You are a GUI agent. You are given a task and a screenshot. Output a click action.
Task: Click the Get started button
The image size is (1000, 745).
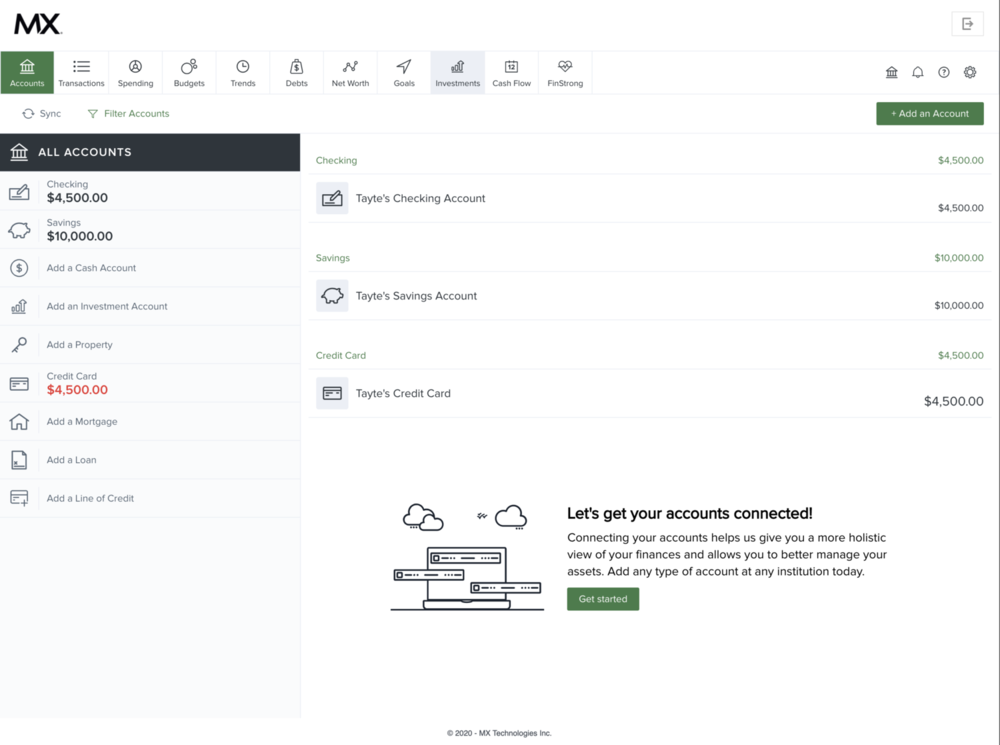coord(603,599)
